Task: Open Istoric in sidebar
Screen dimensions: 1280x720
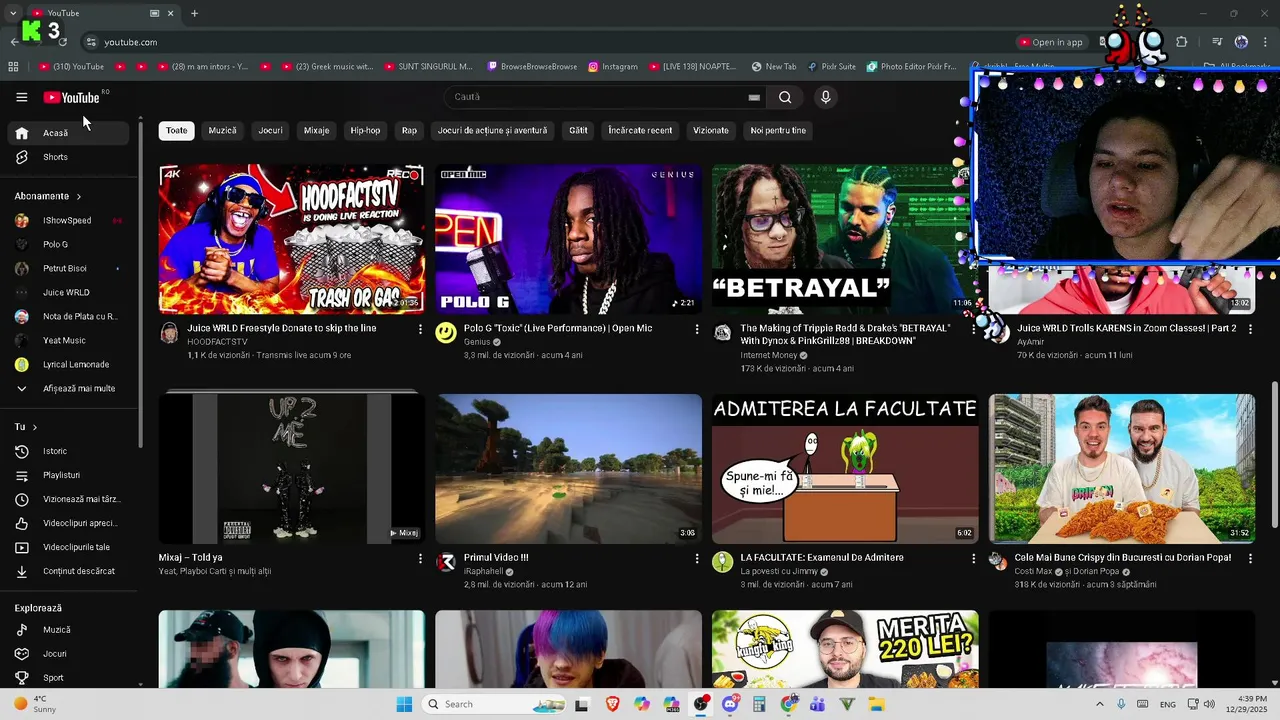Action: (x=70, y=451)
